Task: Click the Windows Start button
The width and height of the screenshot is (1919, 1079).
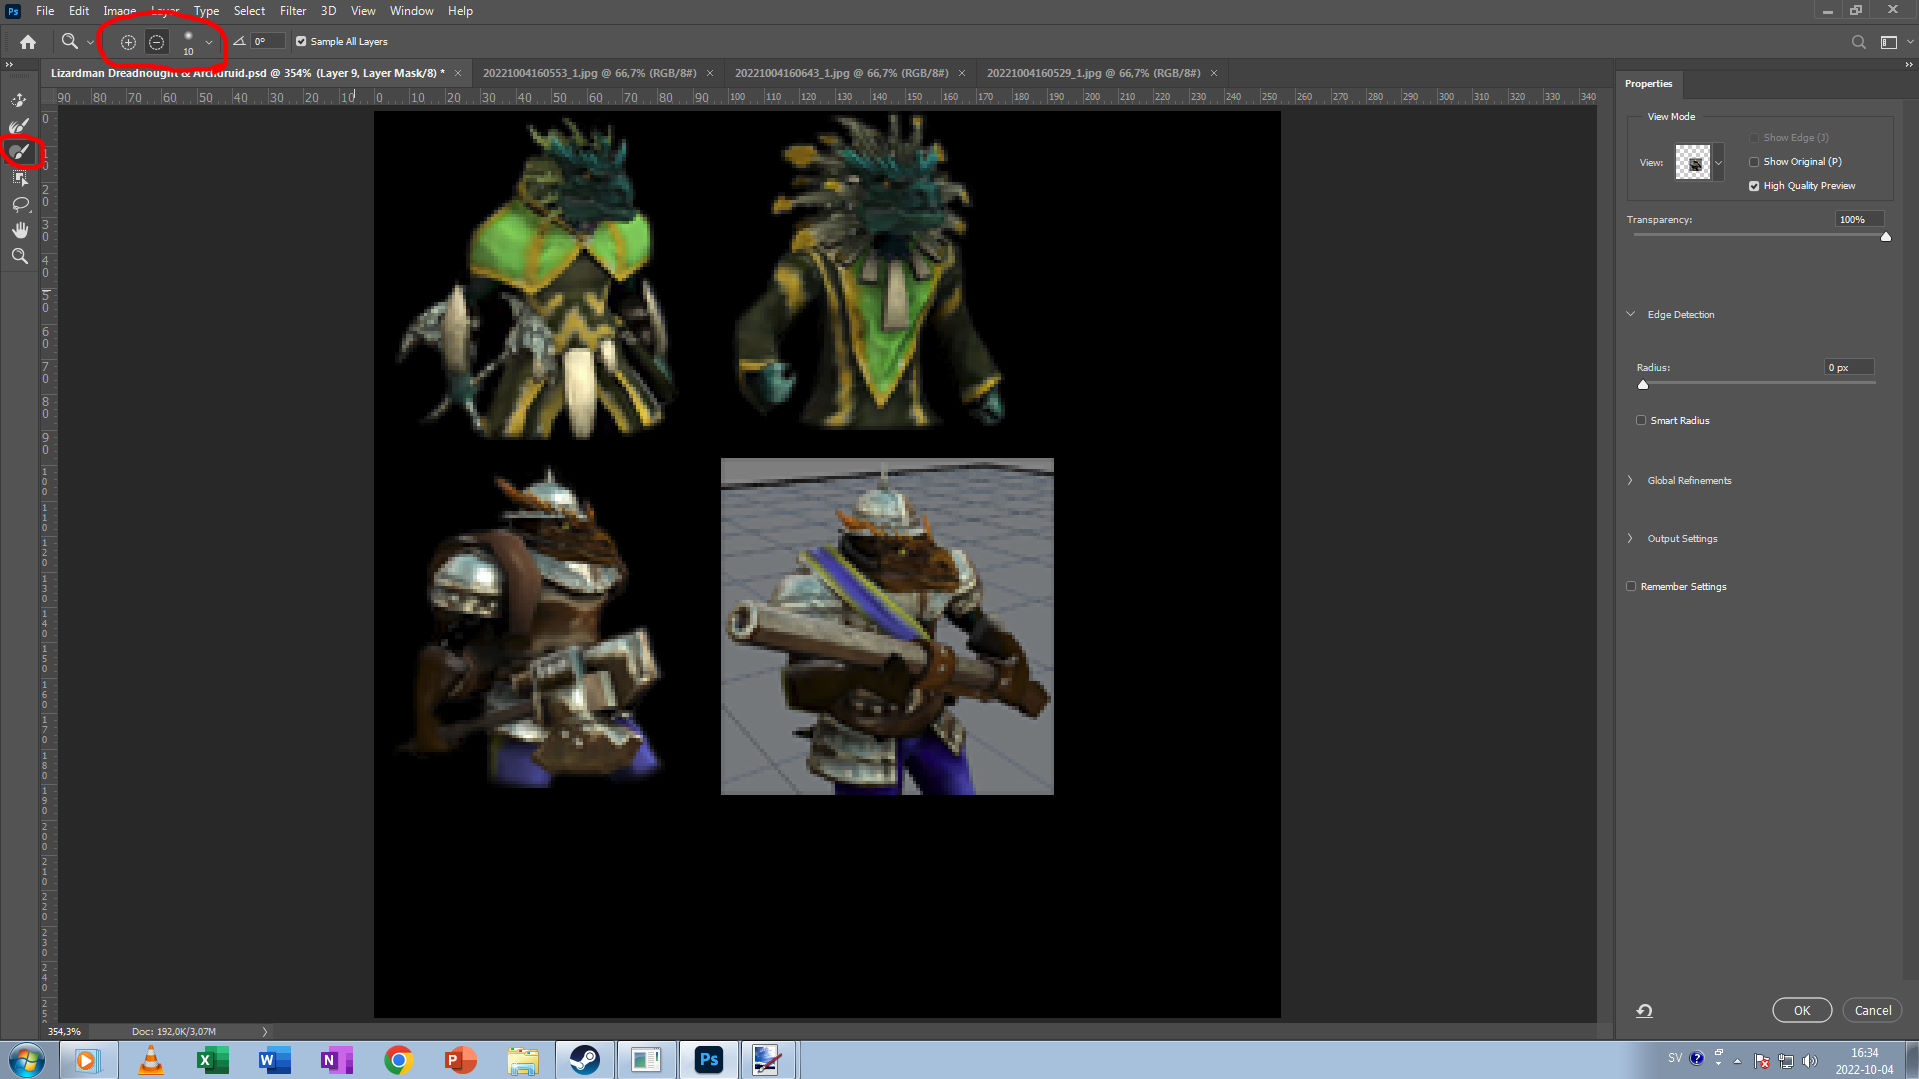Action: coord(27,1060)
